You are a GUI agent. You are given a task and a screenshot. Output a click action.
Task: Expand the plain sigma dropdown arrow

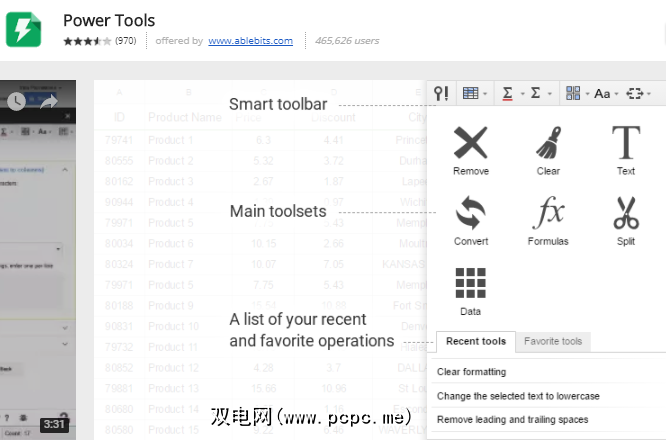point(550,94)
